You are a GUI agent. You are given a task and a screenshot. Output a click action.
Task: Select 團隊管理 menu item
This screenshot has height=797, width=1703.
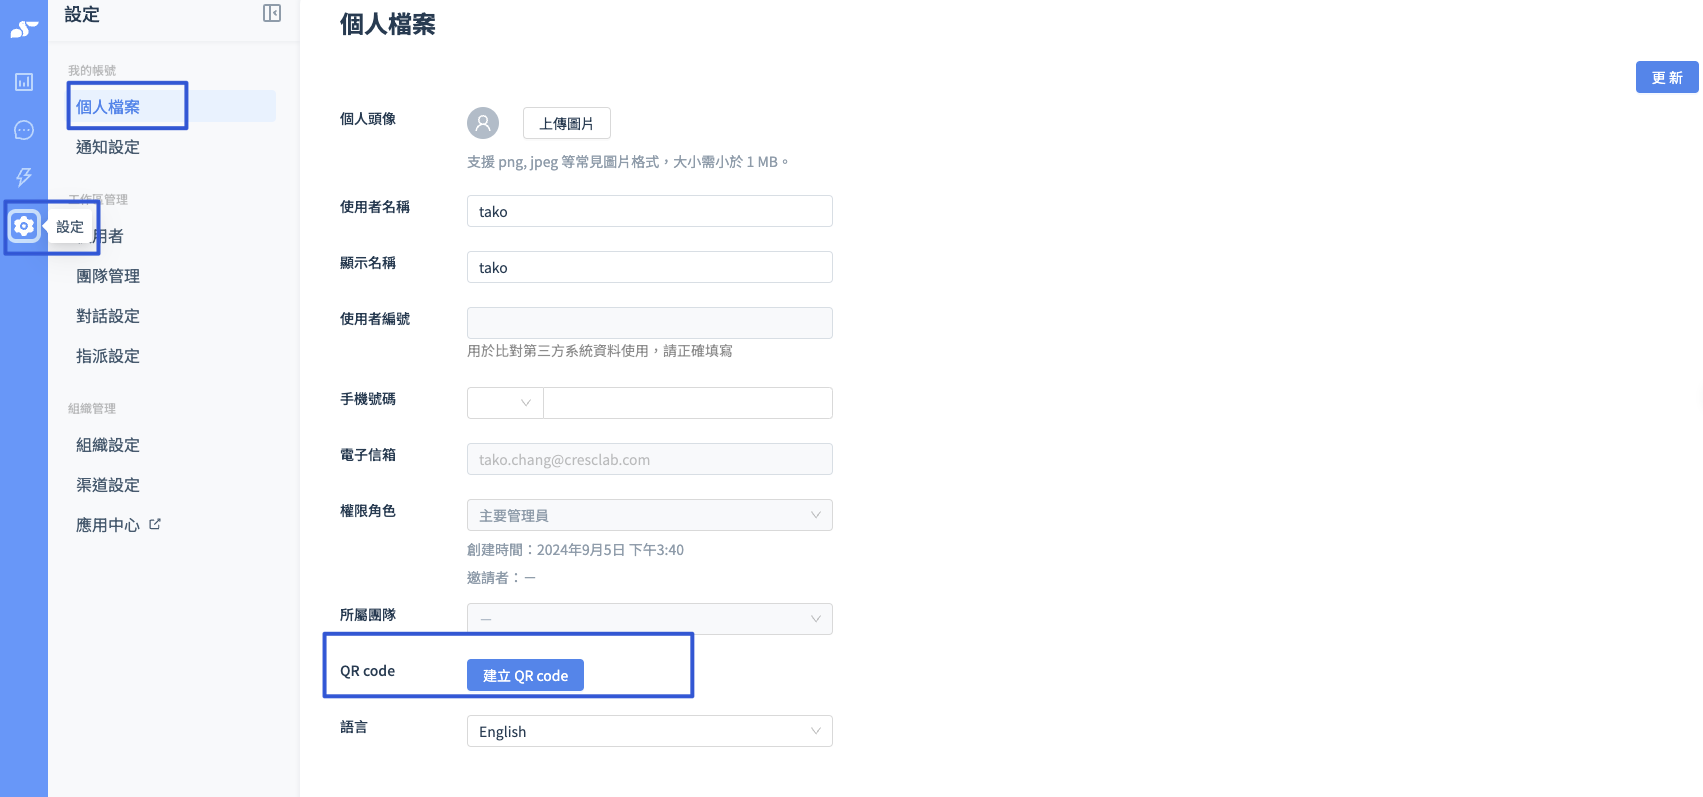click(x=108, y=276)
